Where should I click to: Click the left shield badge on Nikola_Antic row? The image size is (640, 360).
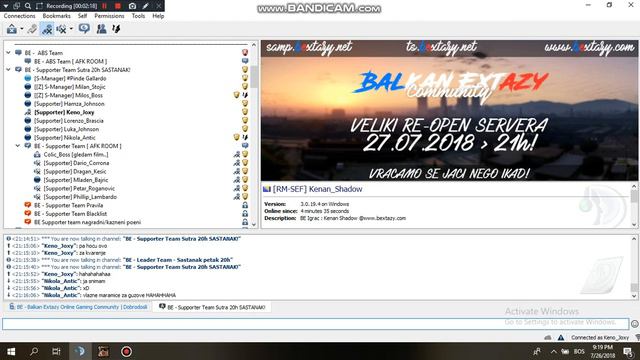tap(236, 137)
